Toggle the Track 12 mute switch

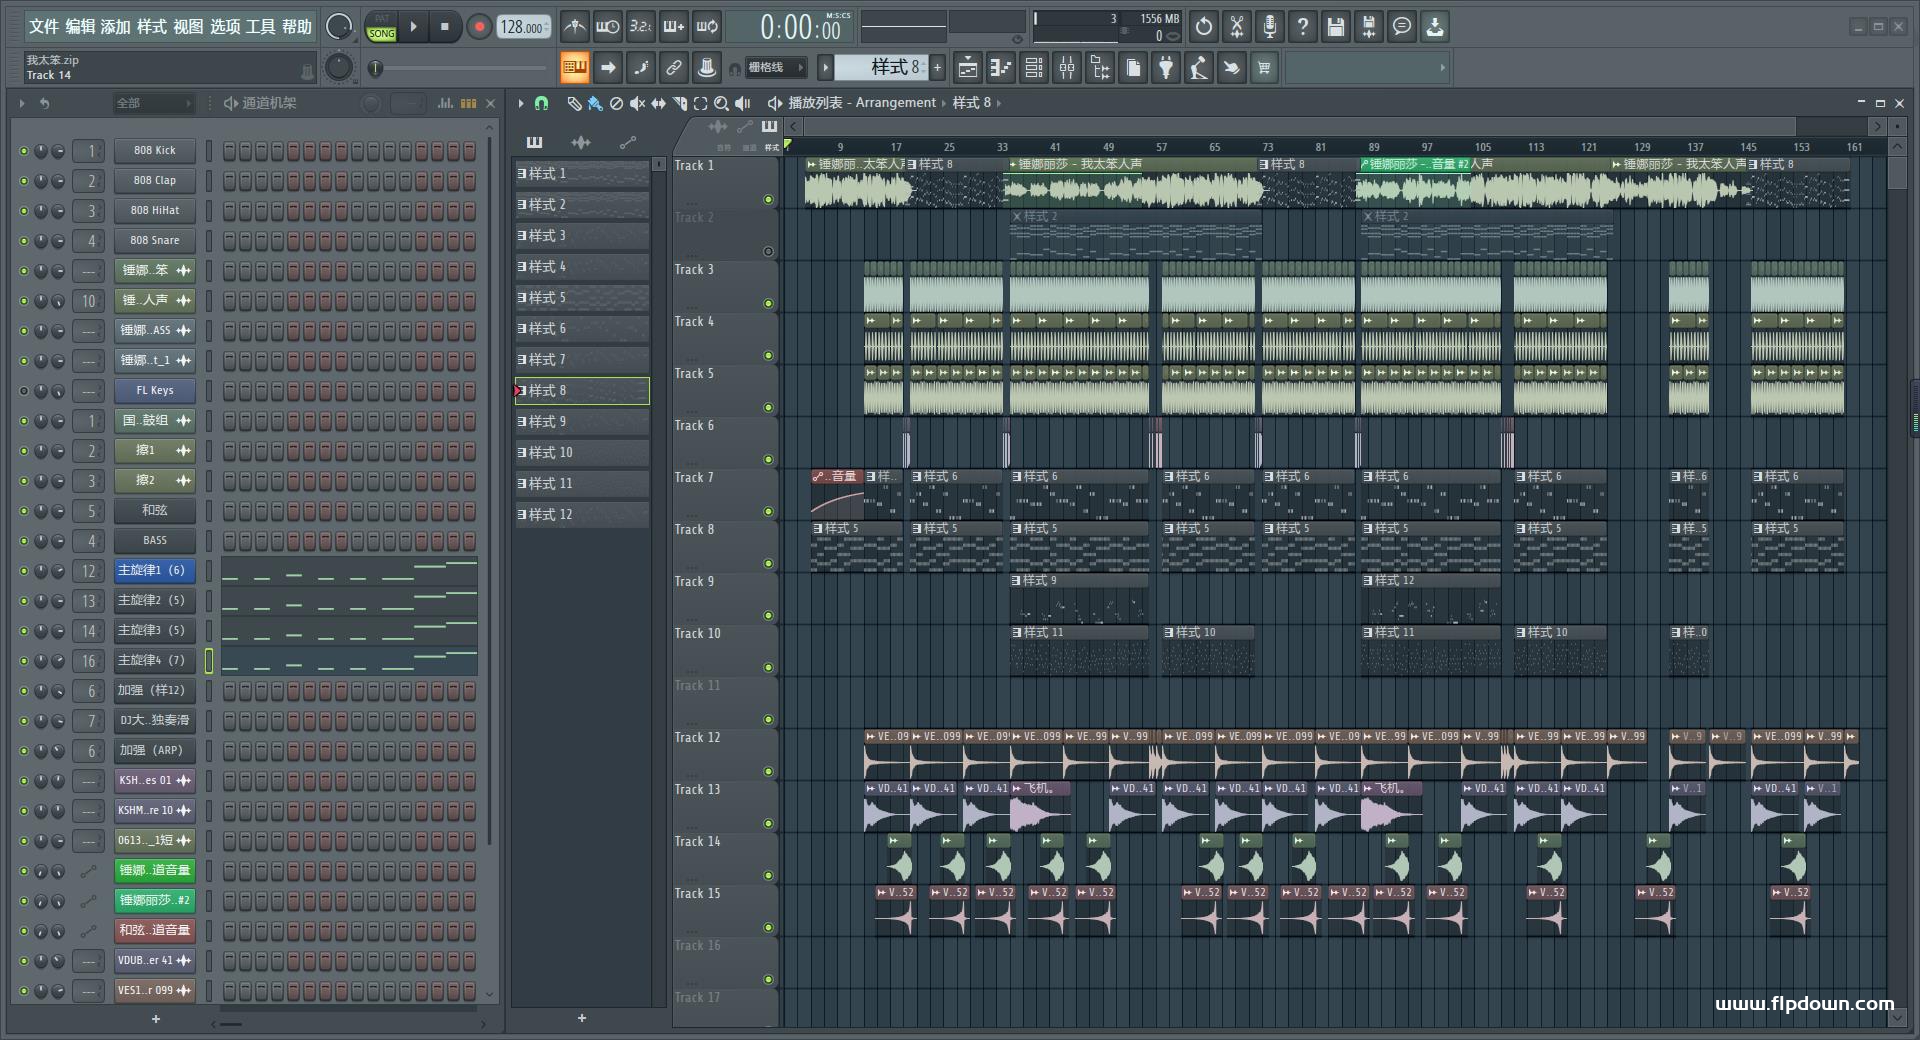(768, 772)
